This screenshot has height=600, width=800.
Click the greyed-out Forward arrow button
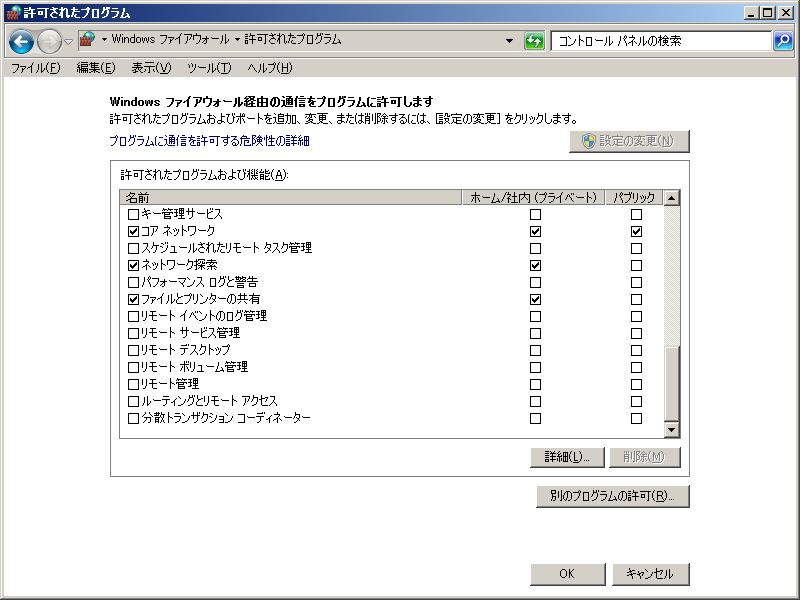(x=49, y=41)
